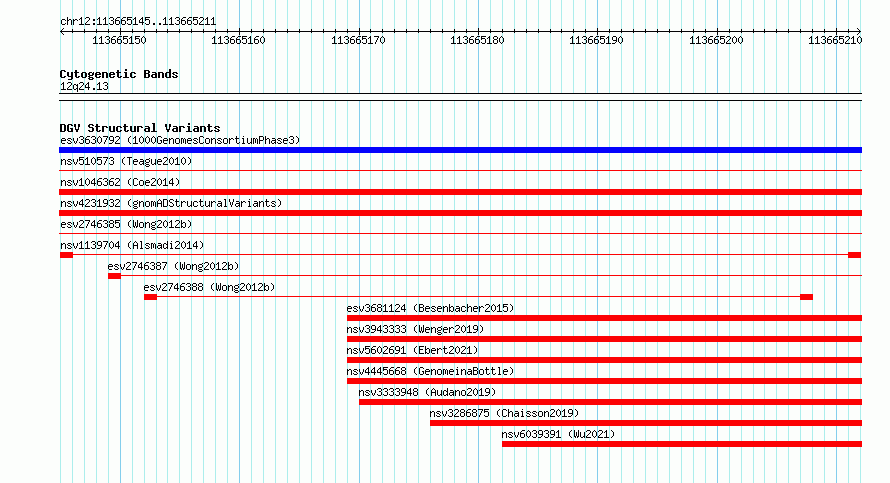Click the nsv1139704 (Alsmadi2014) label
890x483 pixels.
click(132, 245)
